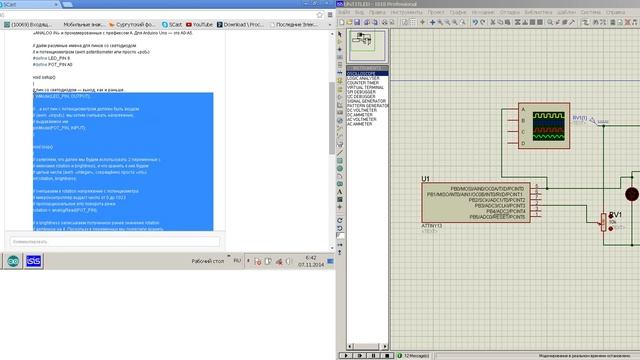Choose the 2D text 'A' tool
Screen dimensions: 640x360
[x=340, y=191]
